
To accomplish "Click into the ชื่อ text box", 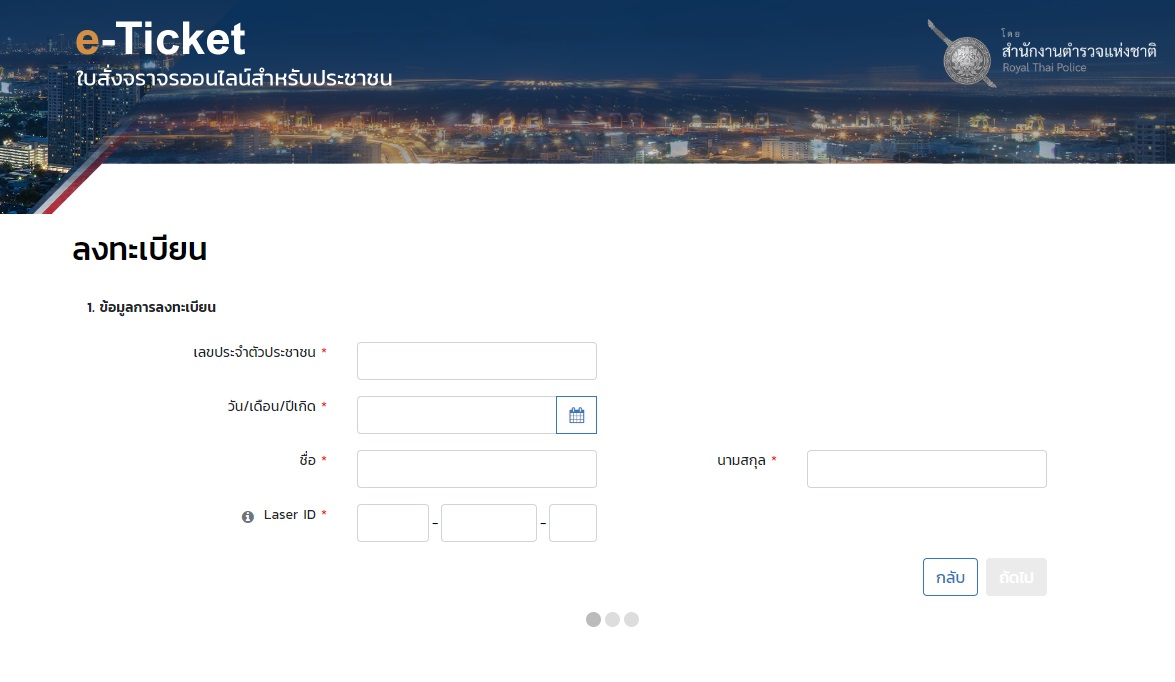I will (476, 469).
